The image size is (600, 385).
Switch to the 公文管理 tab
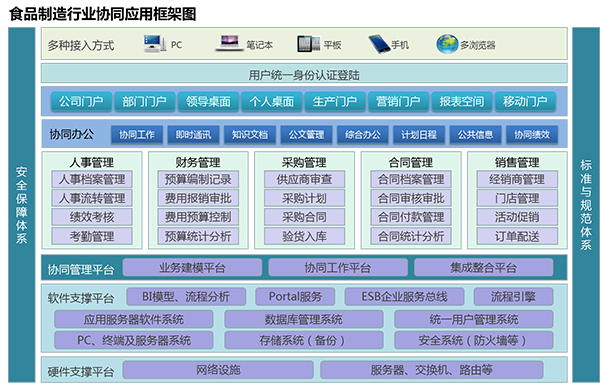pyautogui.click(x=307, y=135)
